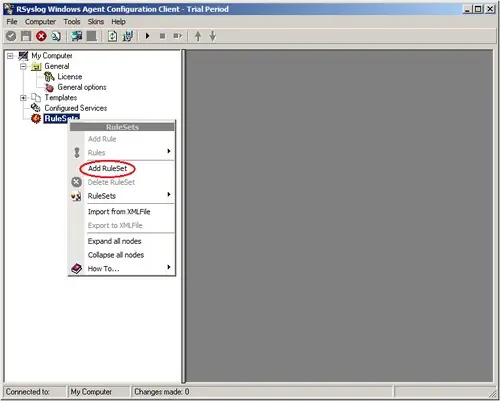The width and height of the screenshot is (500, 401).
Task: Open the RuleSets submenu entry
Action: 122,196
